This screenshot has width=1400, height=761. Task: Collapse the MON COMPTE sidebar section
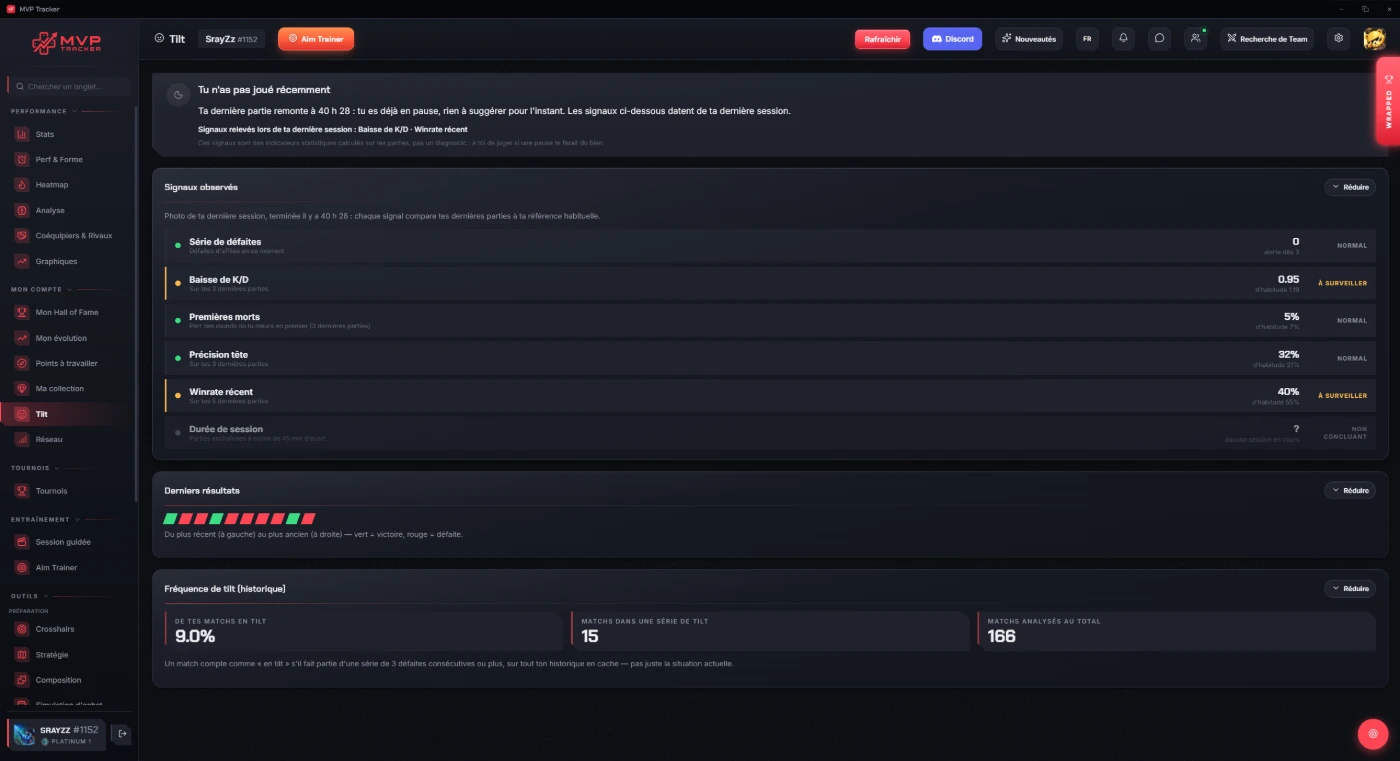click(40, 289)
